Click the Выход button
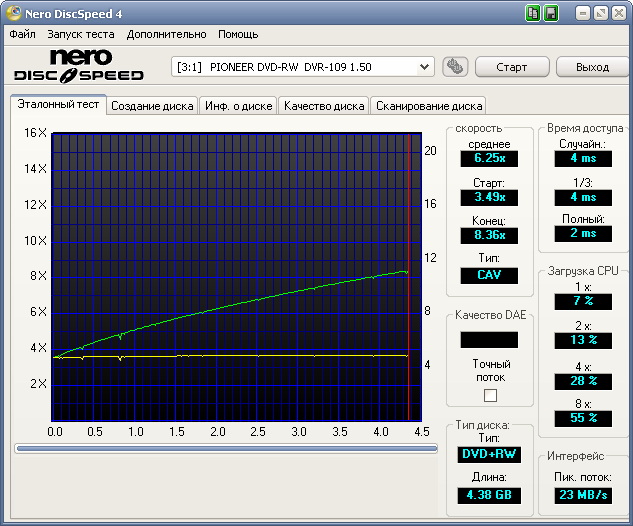The height and width of the screenshot is (526, 633). tap(592, 67)
